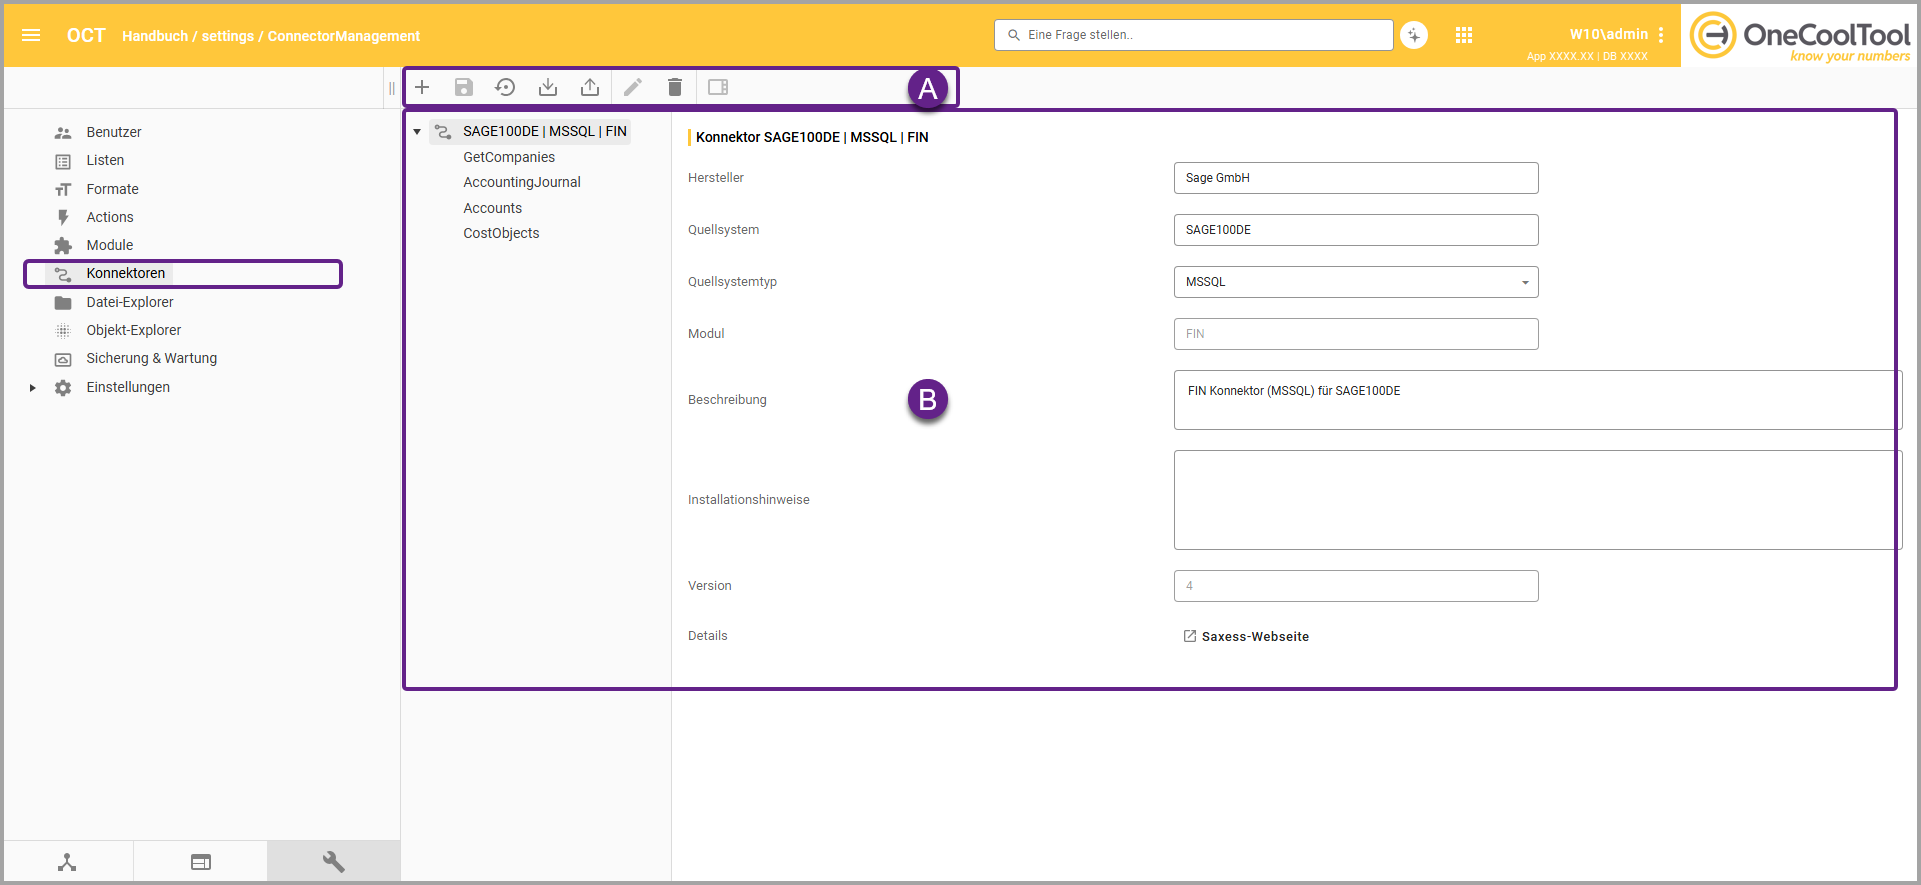The width and height of the screenshot is (1921, 885).
Task: Switch to the wrench settings bottom tab
Action: [x=333, y=862]
